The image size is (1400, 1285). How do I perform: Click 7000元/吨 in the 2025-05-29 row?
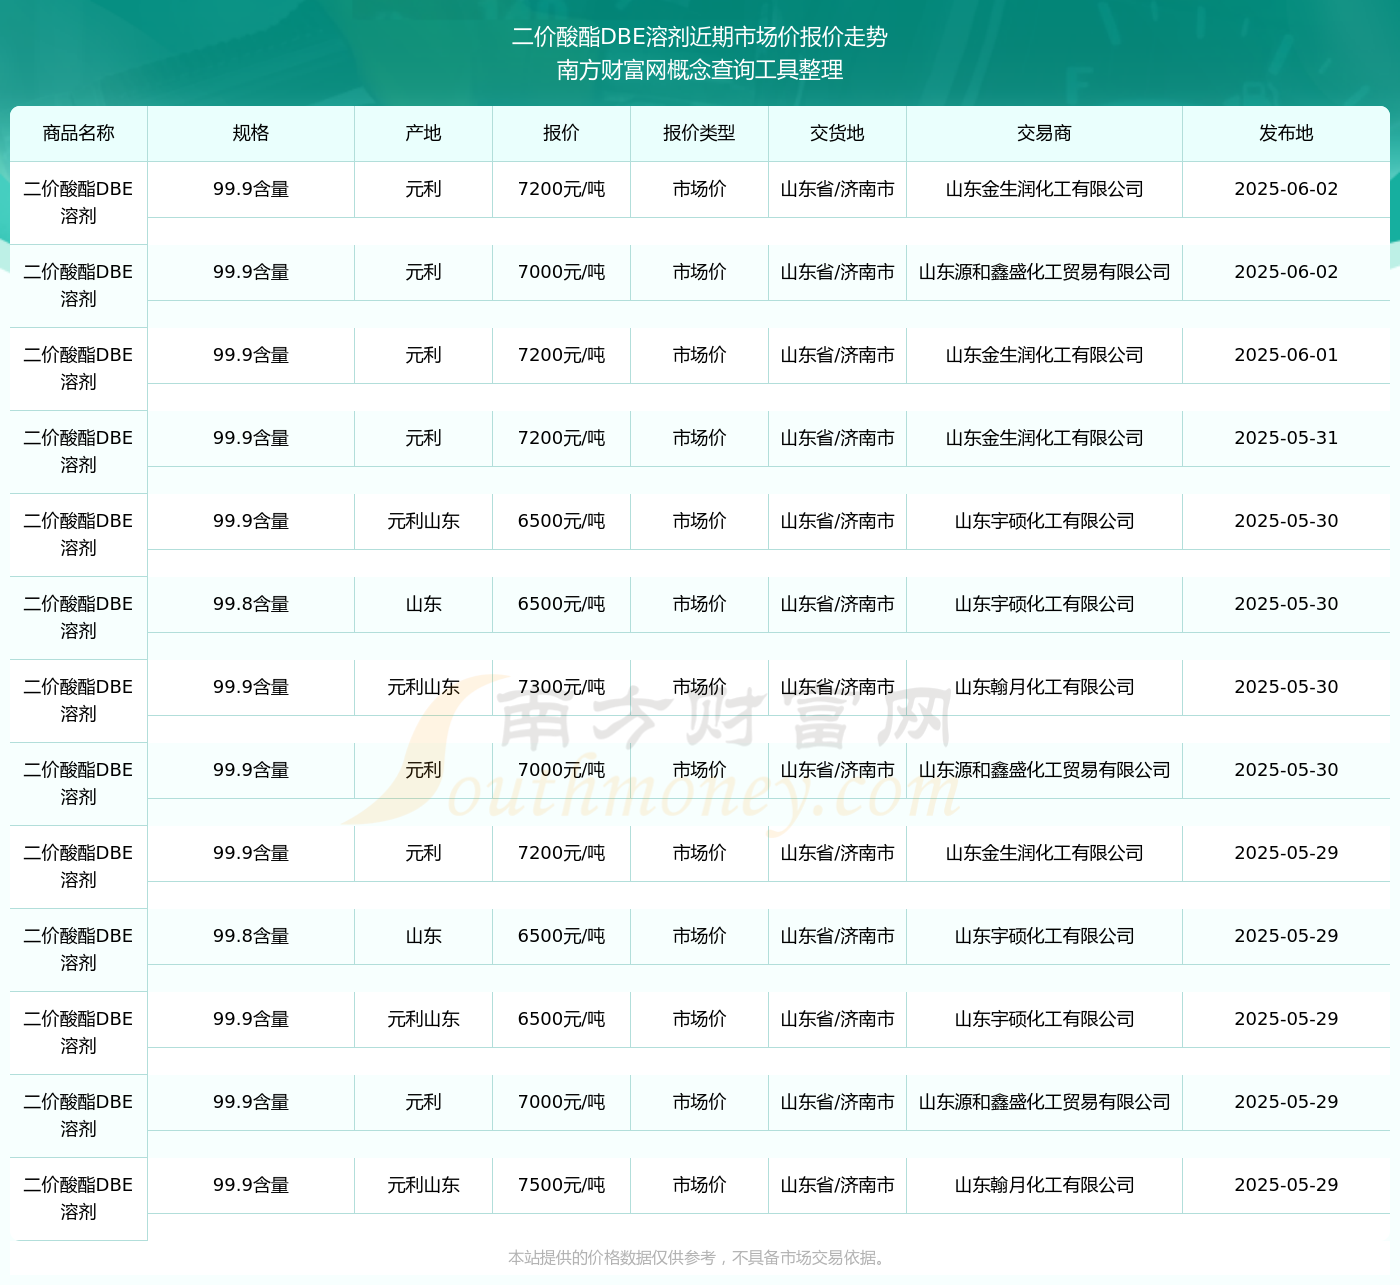(561, 1102)
